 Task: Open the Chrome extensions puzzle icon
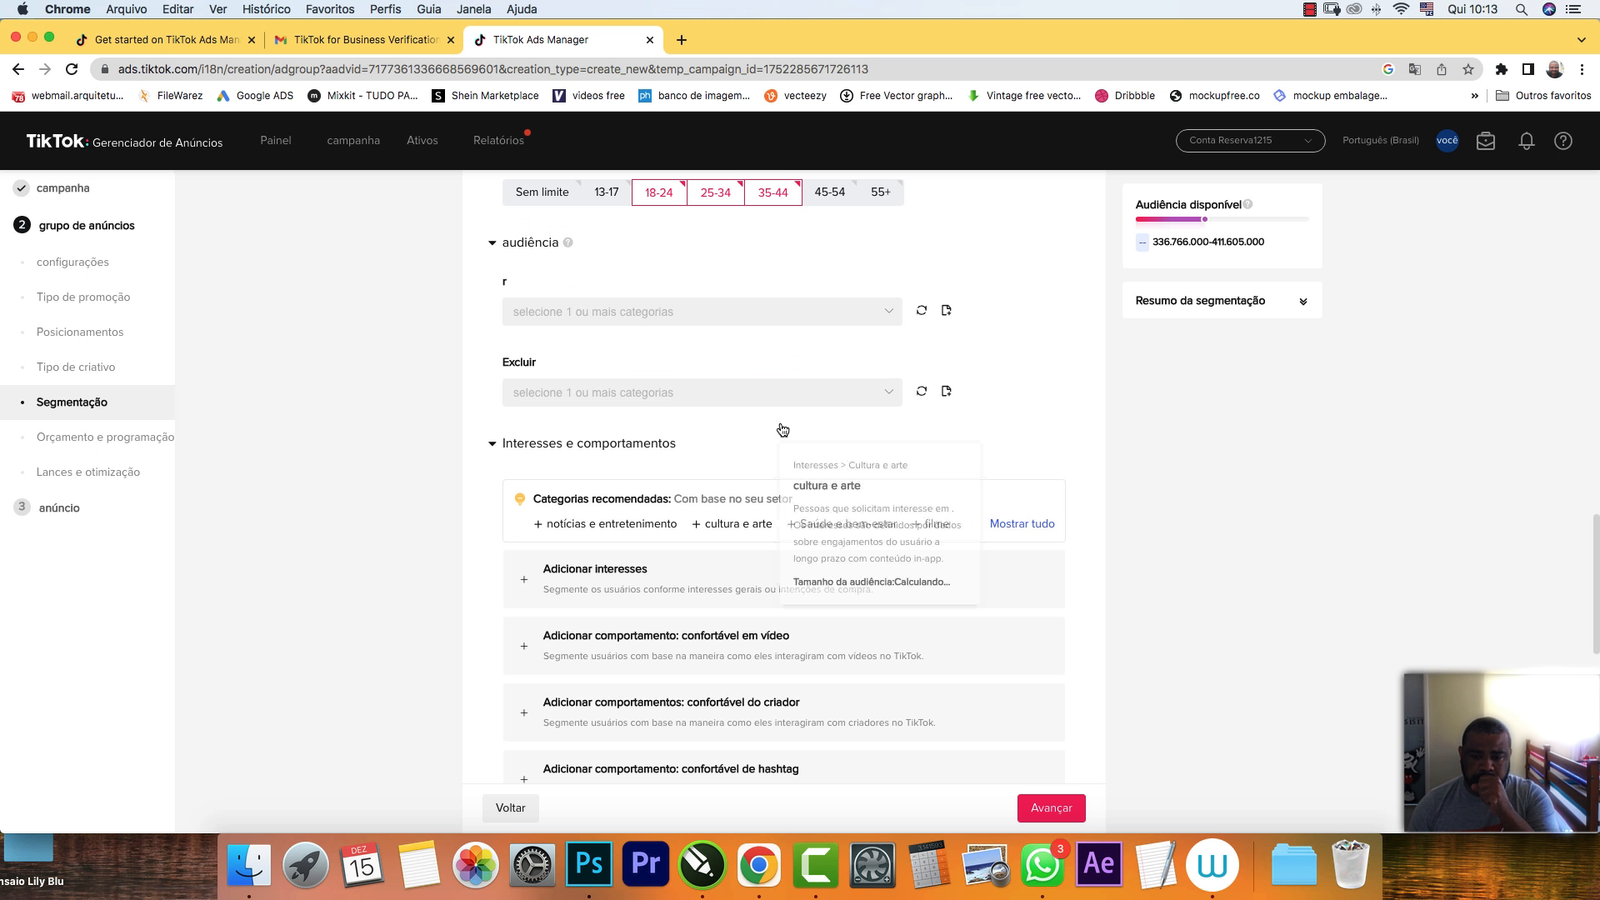1501,69
